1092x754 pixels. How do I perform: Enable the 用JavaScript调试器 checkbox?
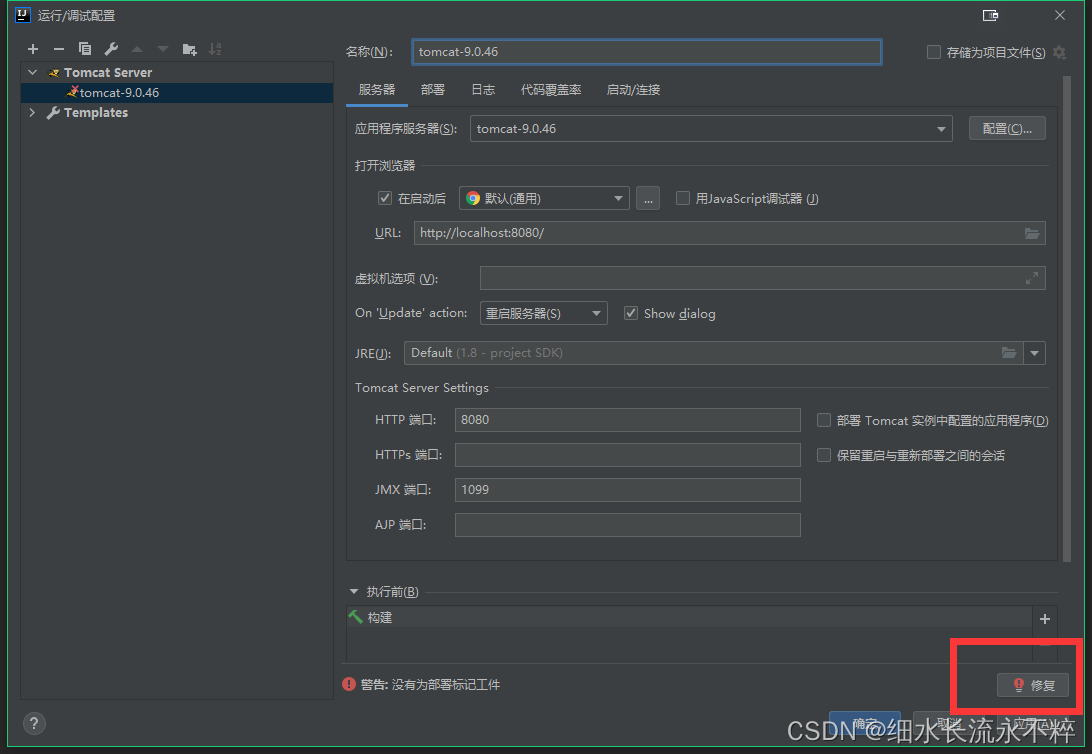[x=683, y=198]
